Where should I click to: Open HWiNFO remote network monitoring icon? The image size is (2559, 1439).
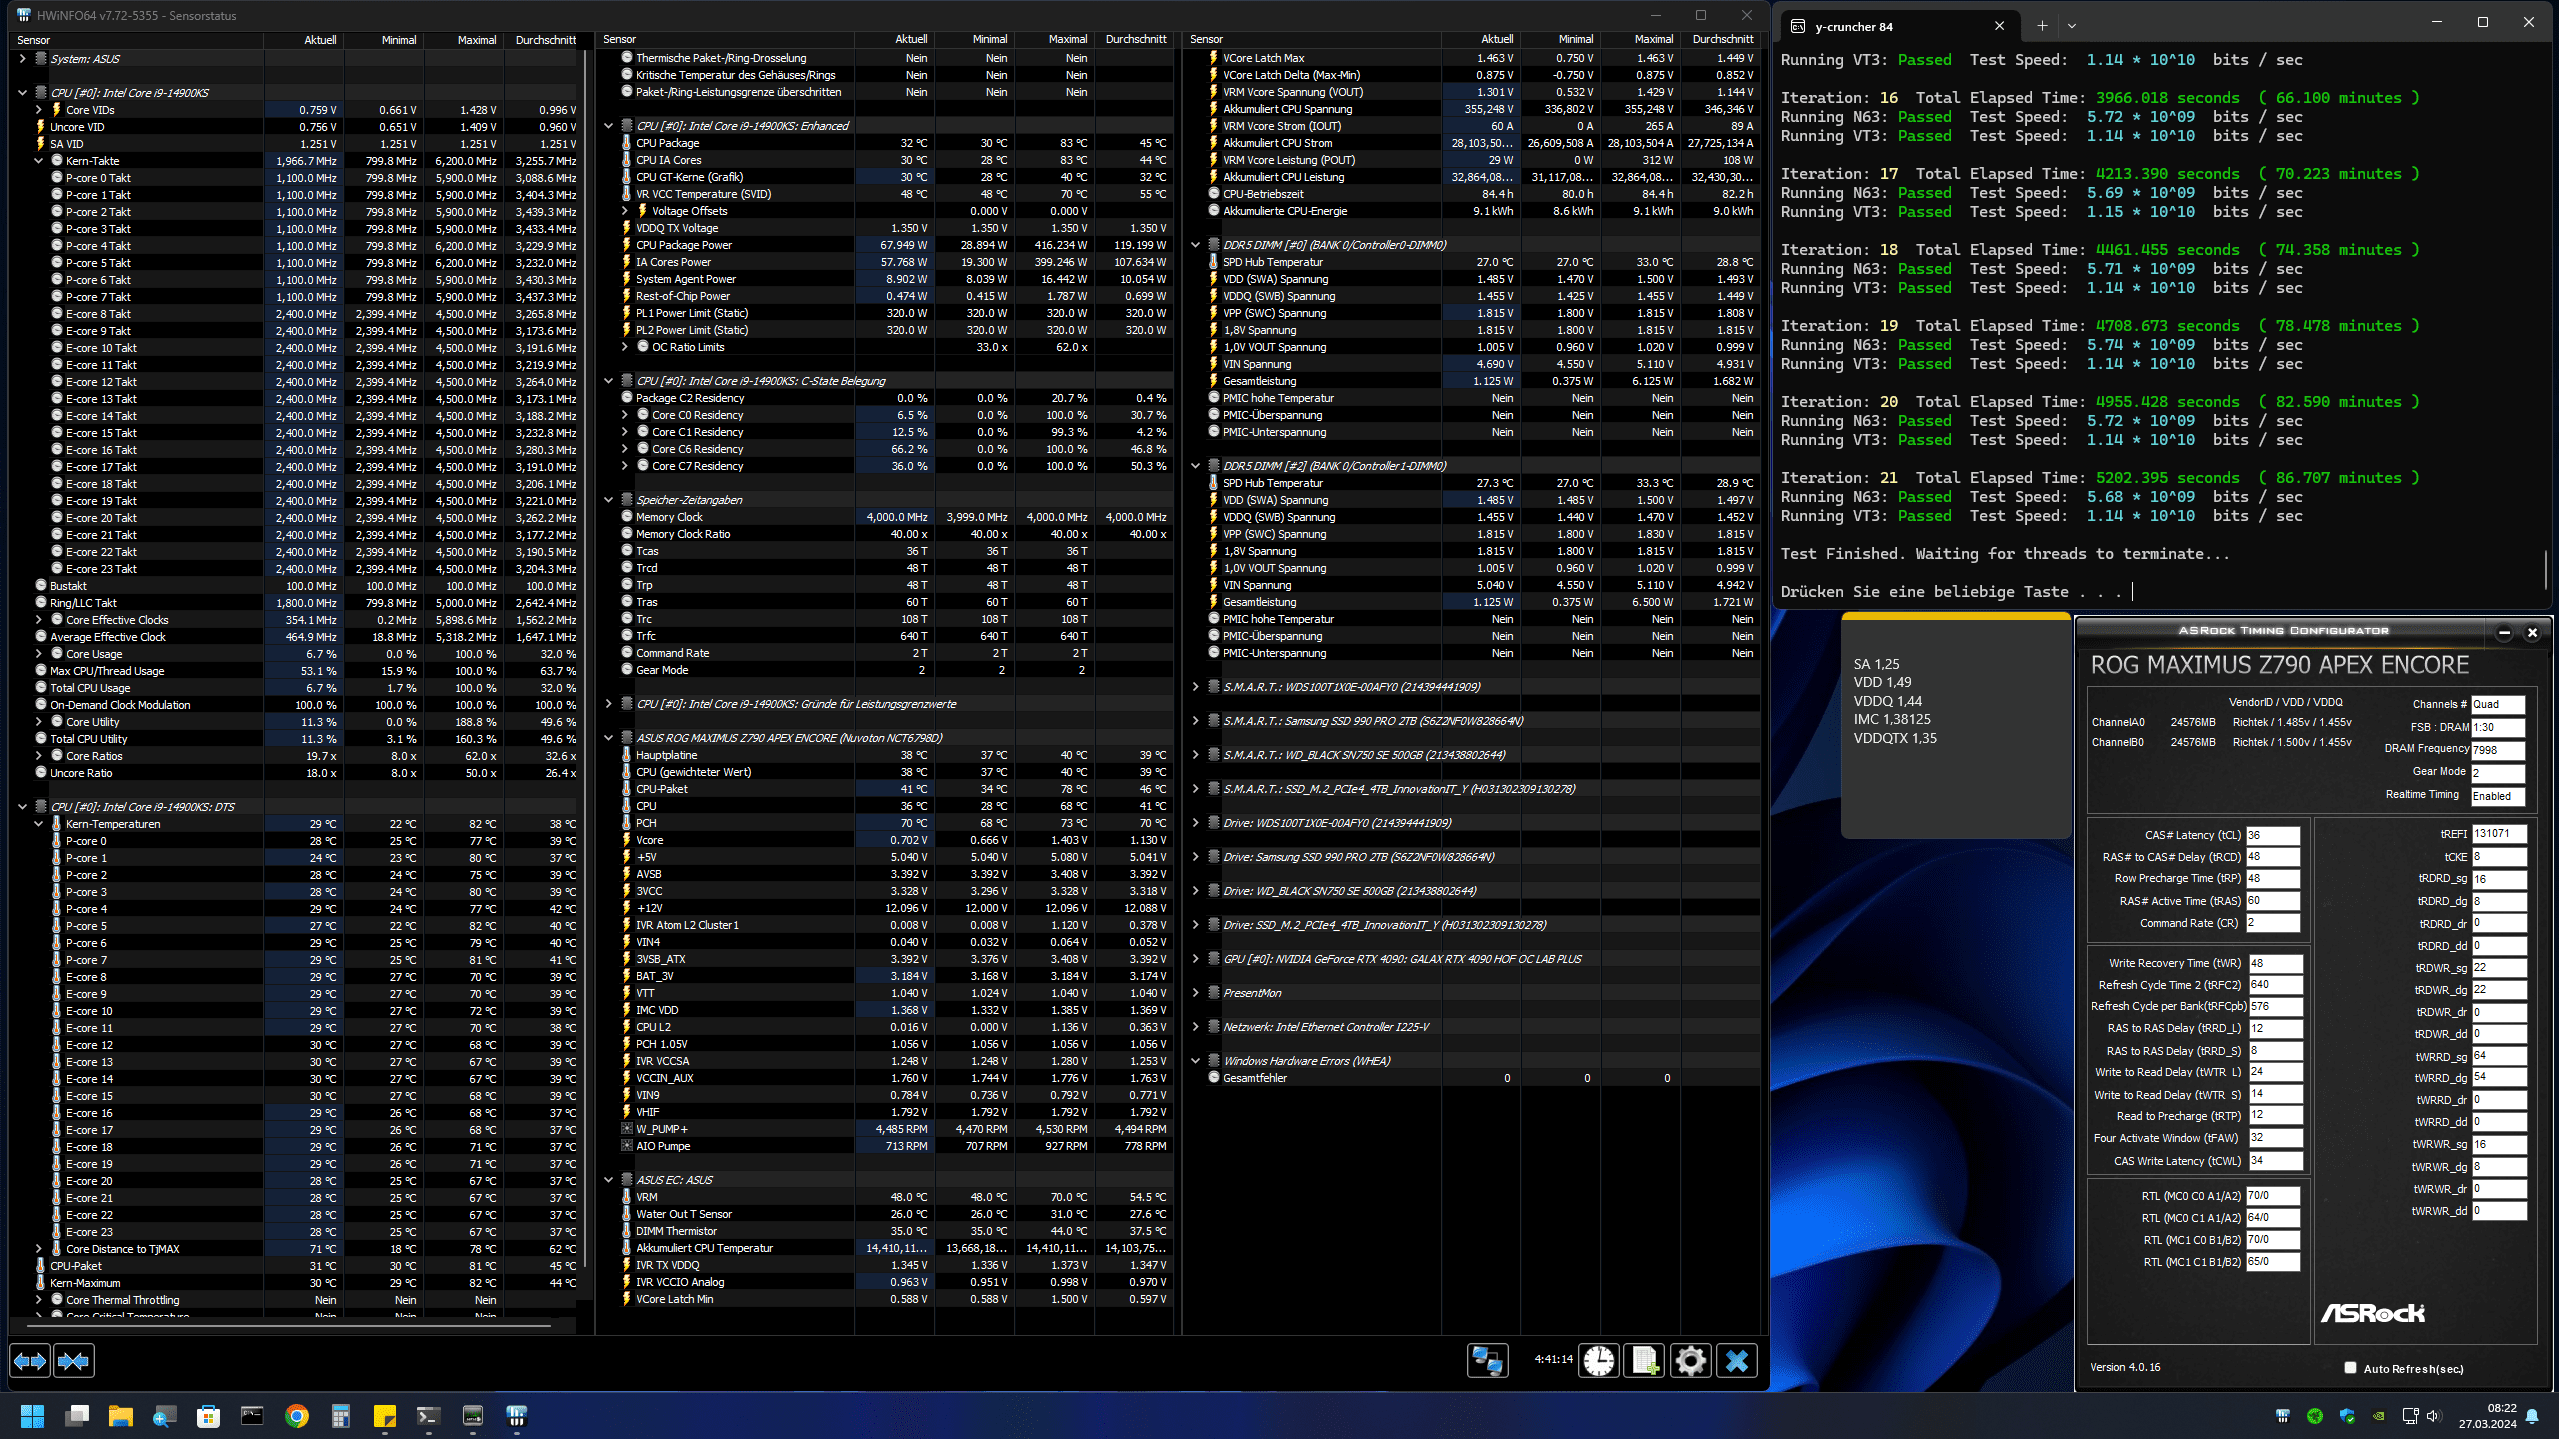(1487, 1361)
